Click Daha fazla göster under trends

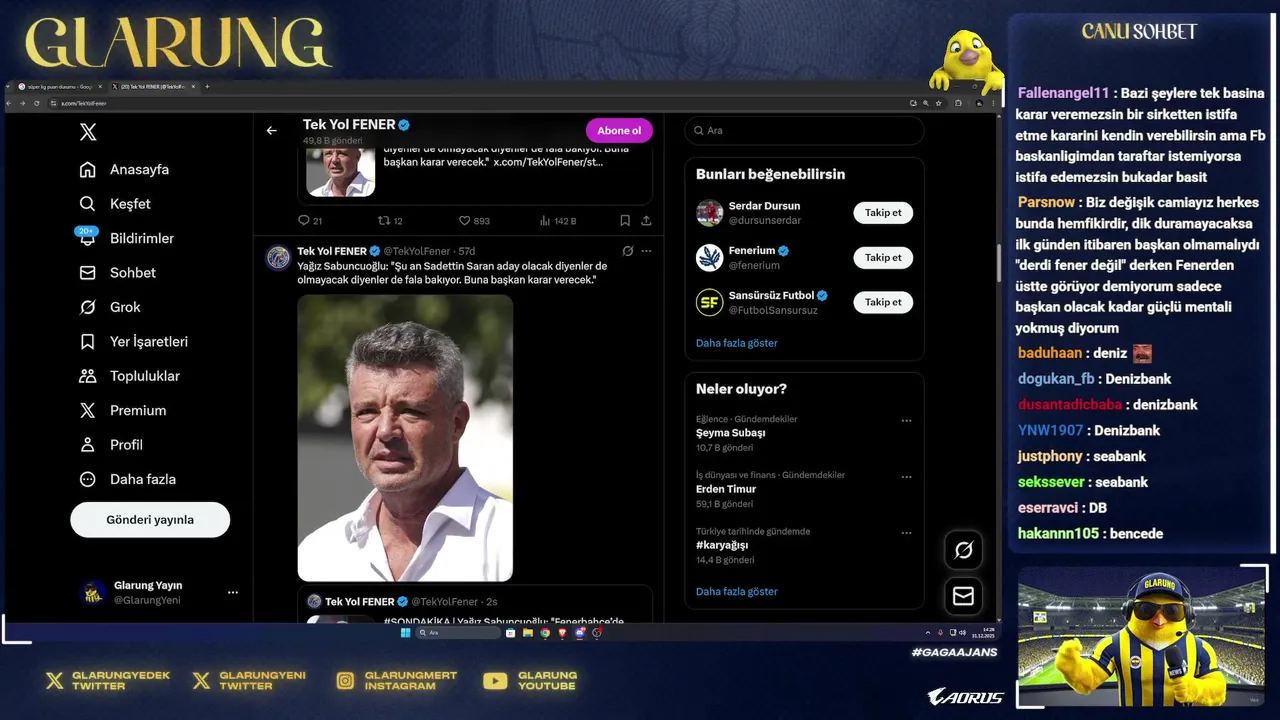737,591
